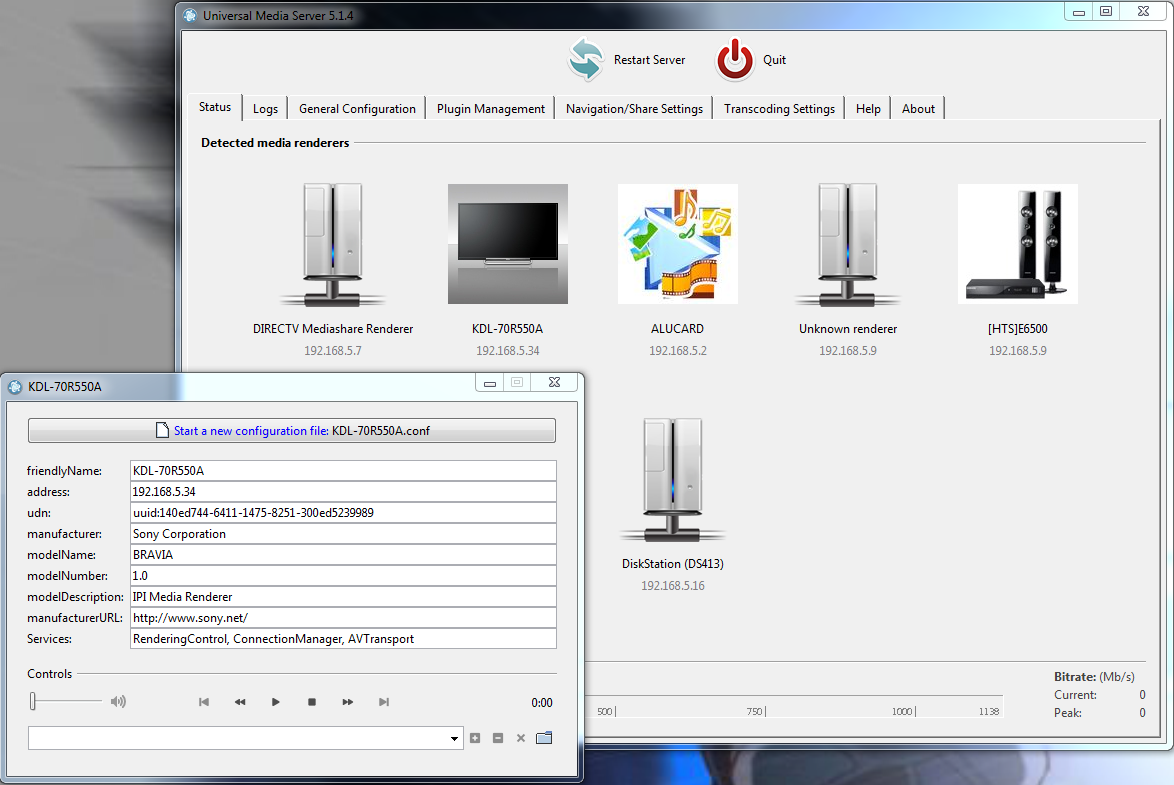The height and width of the screenshot is (785, 1174).
Task: Skip to previous track in KDL-70R550A controls
Action: (204, 702)
